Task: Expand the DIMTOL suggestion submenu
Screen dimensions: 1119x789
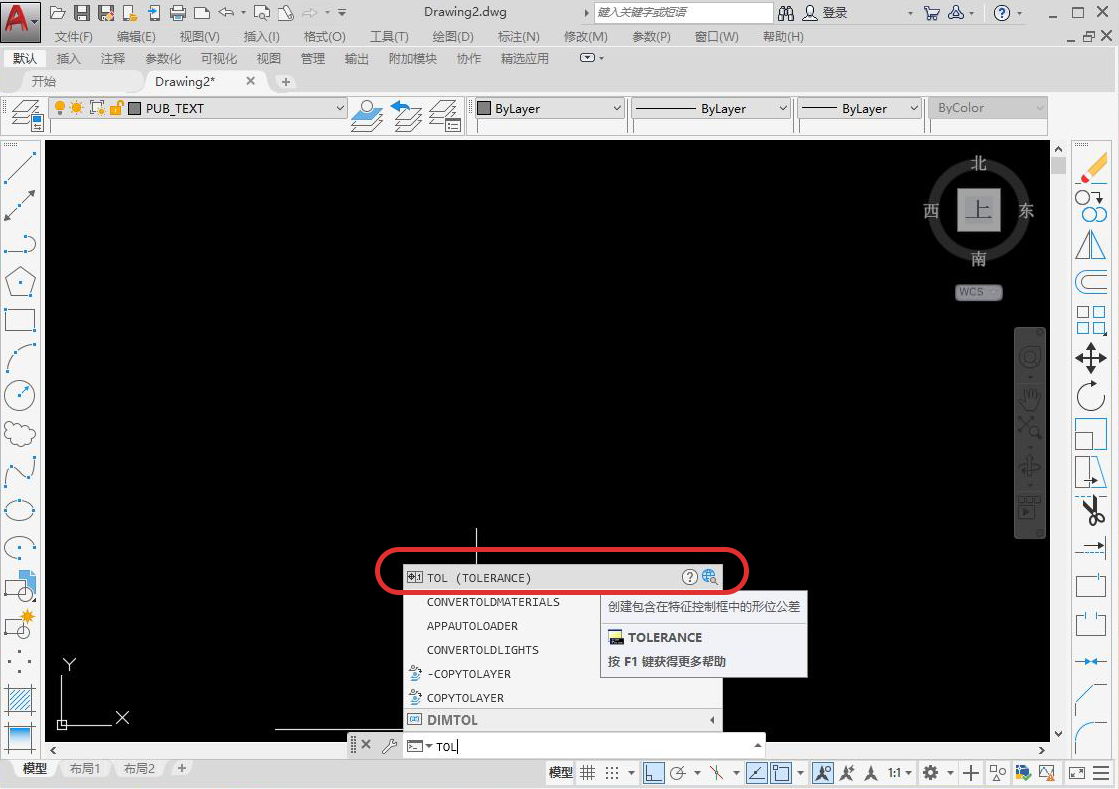Action: click(x=712, y=720)
